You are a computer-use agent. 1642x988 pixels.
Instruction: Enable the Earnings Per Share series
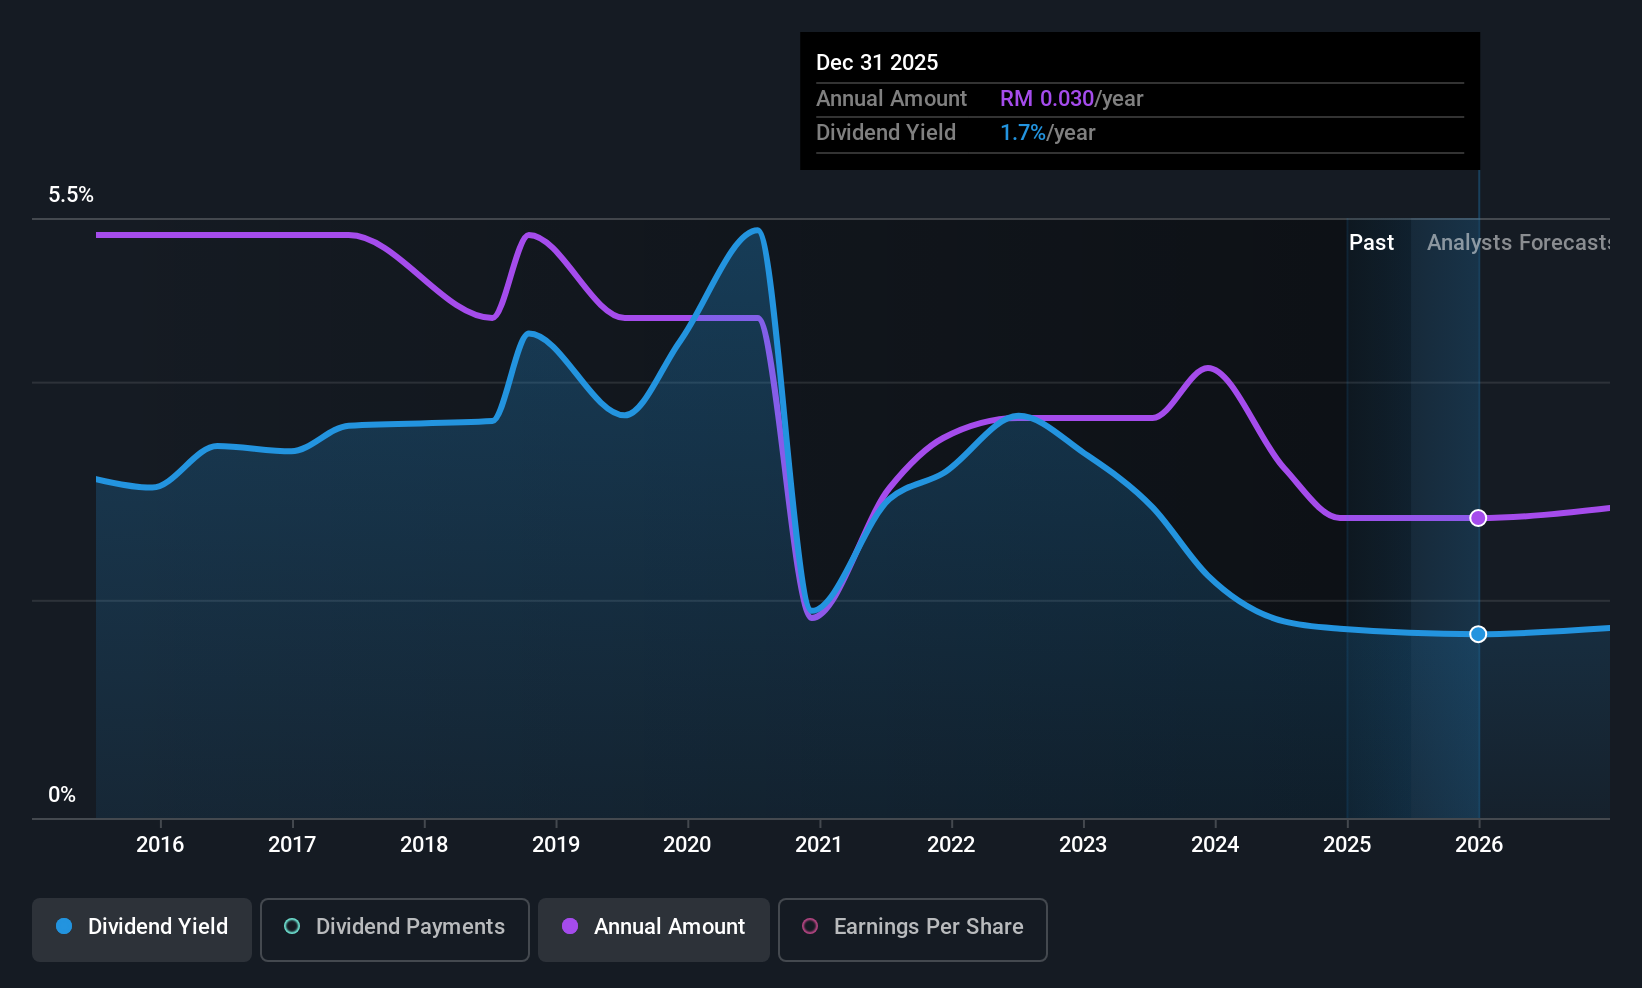pos(913,930)
